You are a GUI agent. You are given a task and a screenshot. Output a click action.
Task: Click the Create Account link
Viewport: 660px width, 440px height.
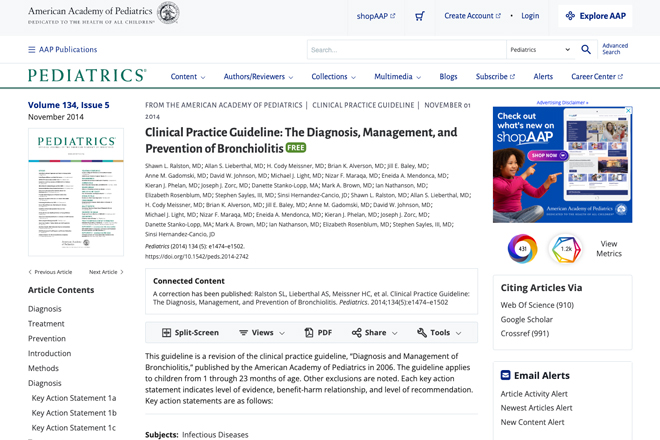tap(472, 16)
